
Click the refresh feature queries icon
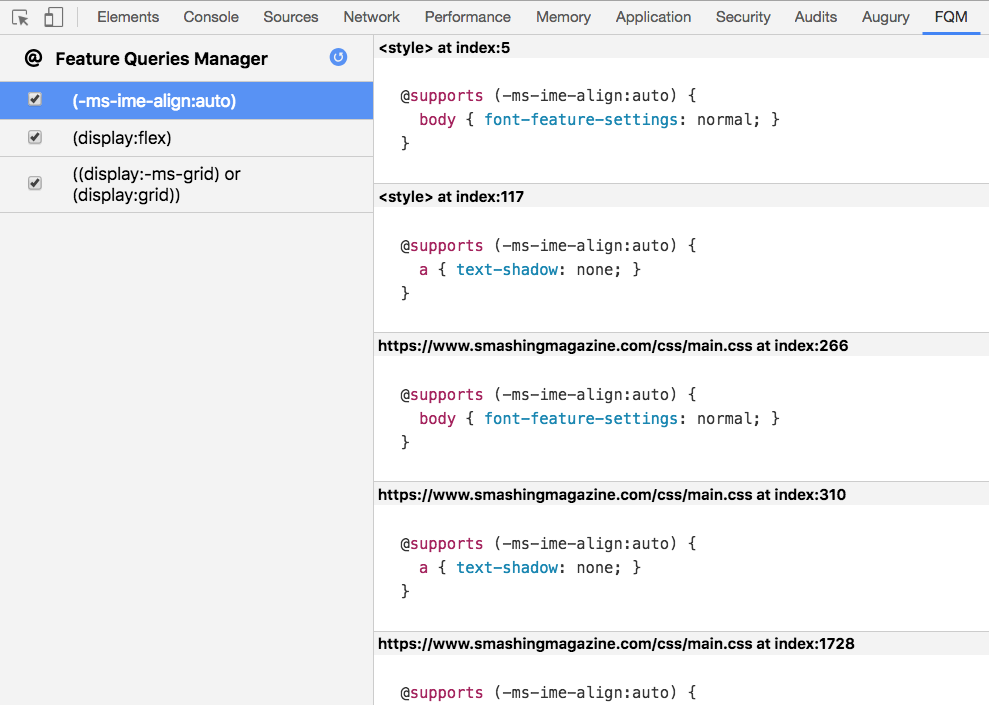point(338,57)
